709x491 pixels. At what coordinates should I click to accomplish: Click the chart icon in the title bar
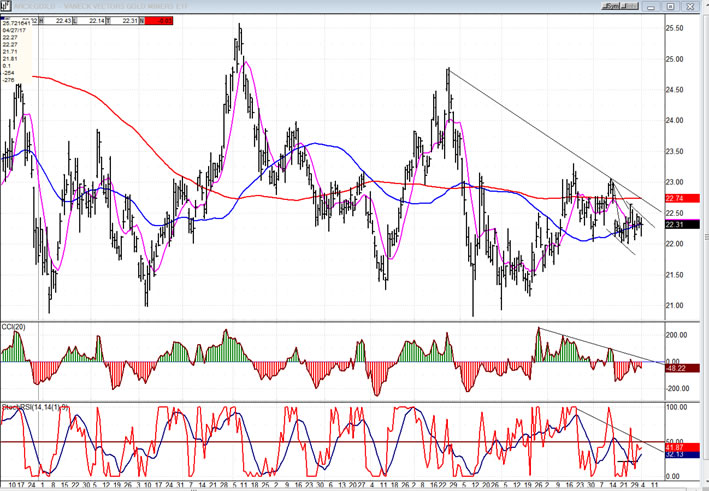[x=5, y=6]
